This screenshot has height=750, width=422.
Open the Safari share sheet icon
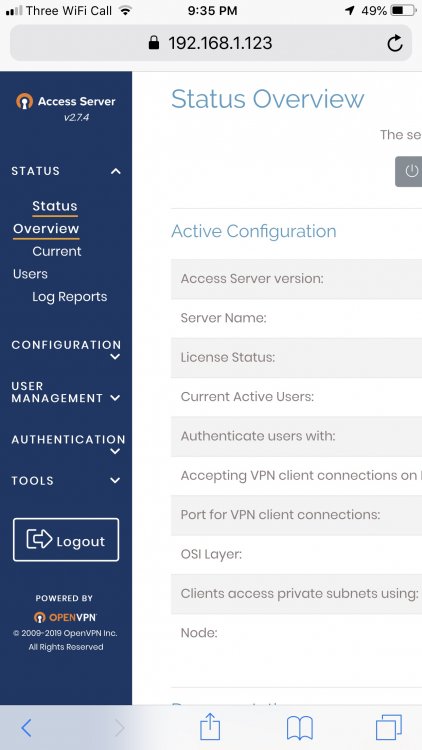(x=210, y=727)
